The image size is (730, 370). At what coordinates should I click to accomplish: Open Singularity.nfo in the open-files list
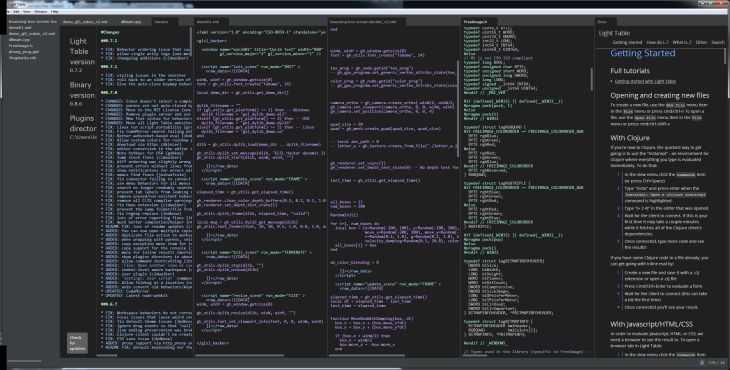[22, 58]
